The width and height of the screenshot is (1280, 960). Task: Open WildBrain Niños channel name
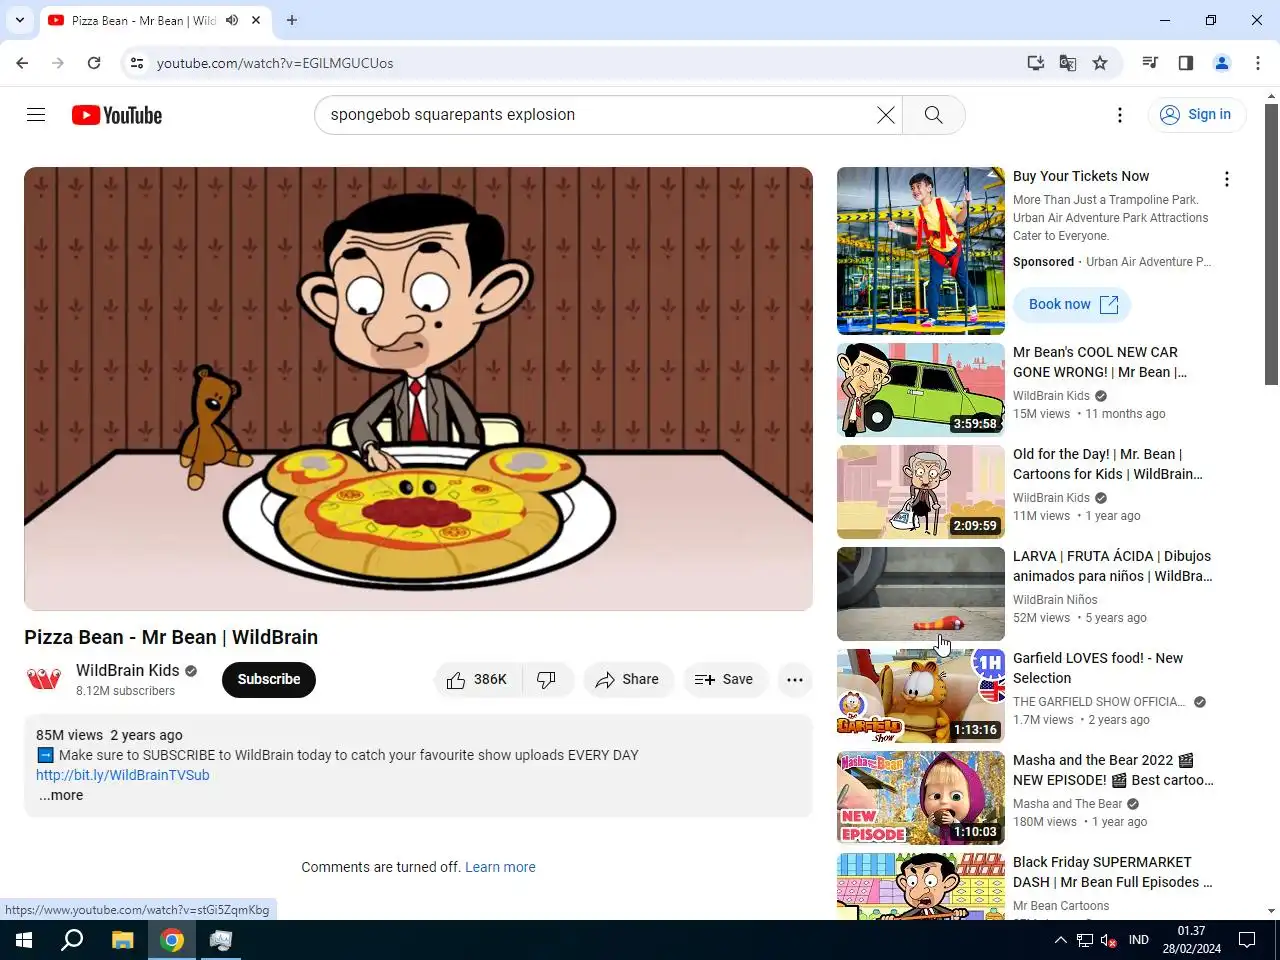point(1055,600)
